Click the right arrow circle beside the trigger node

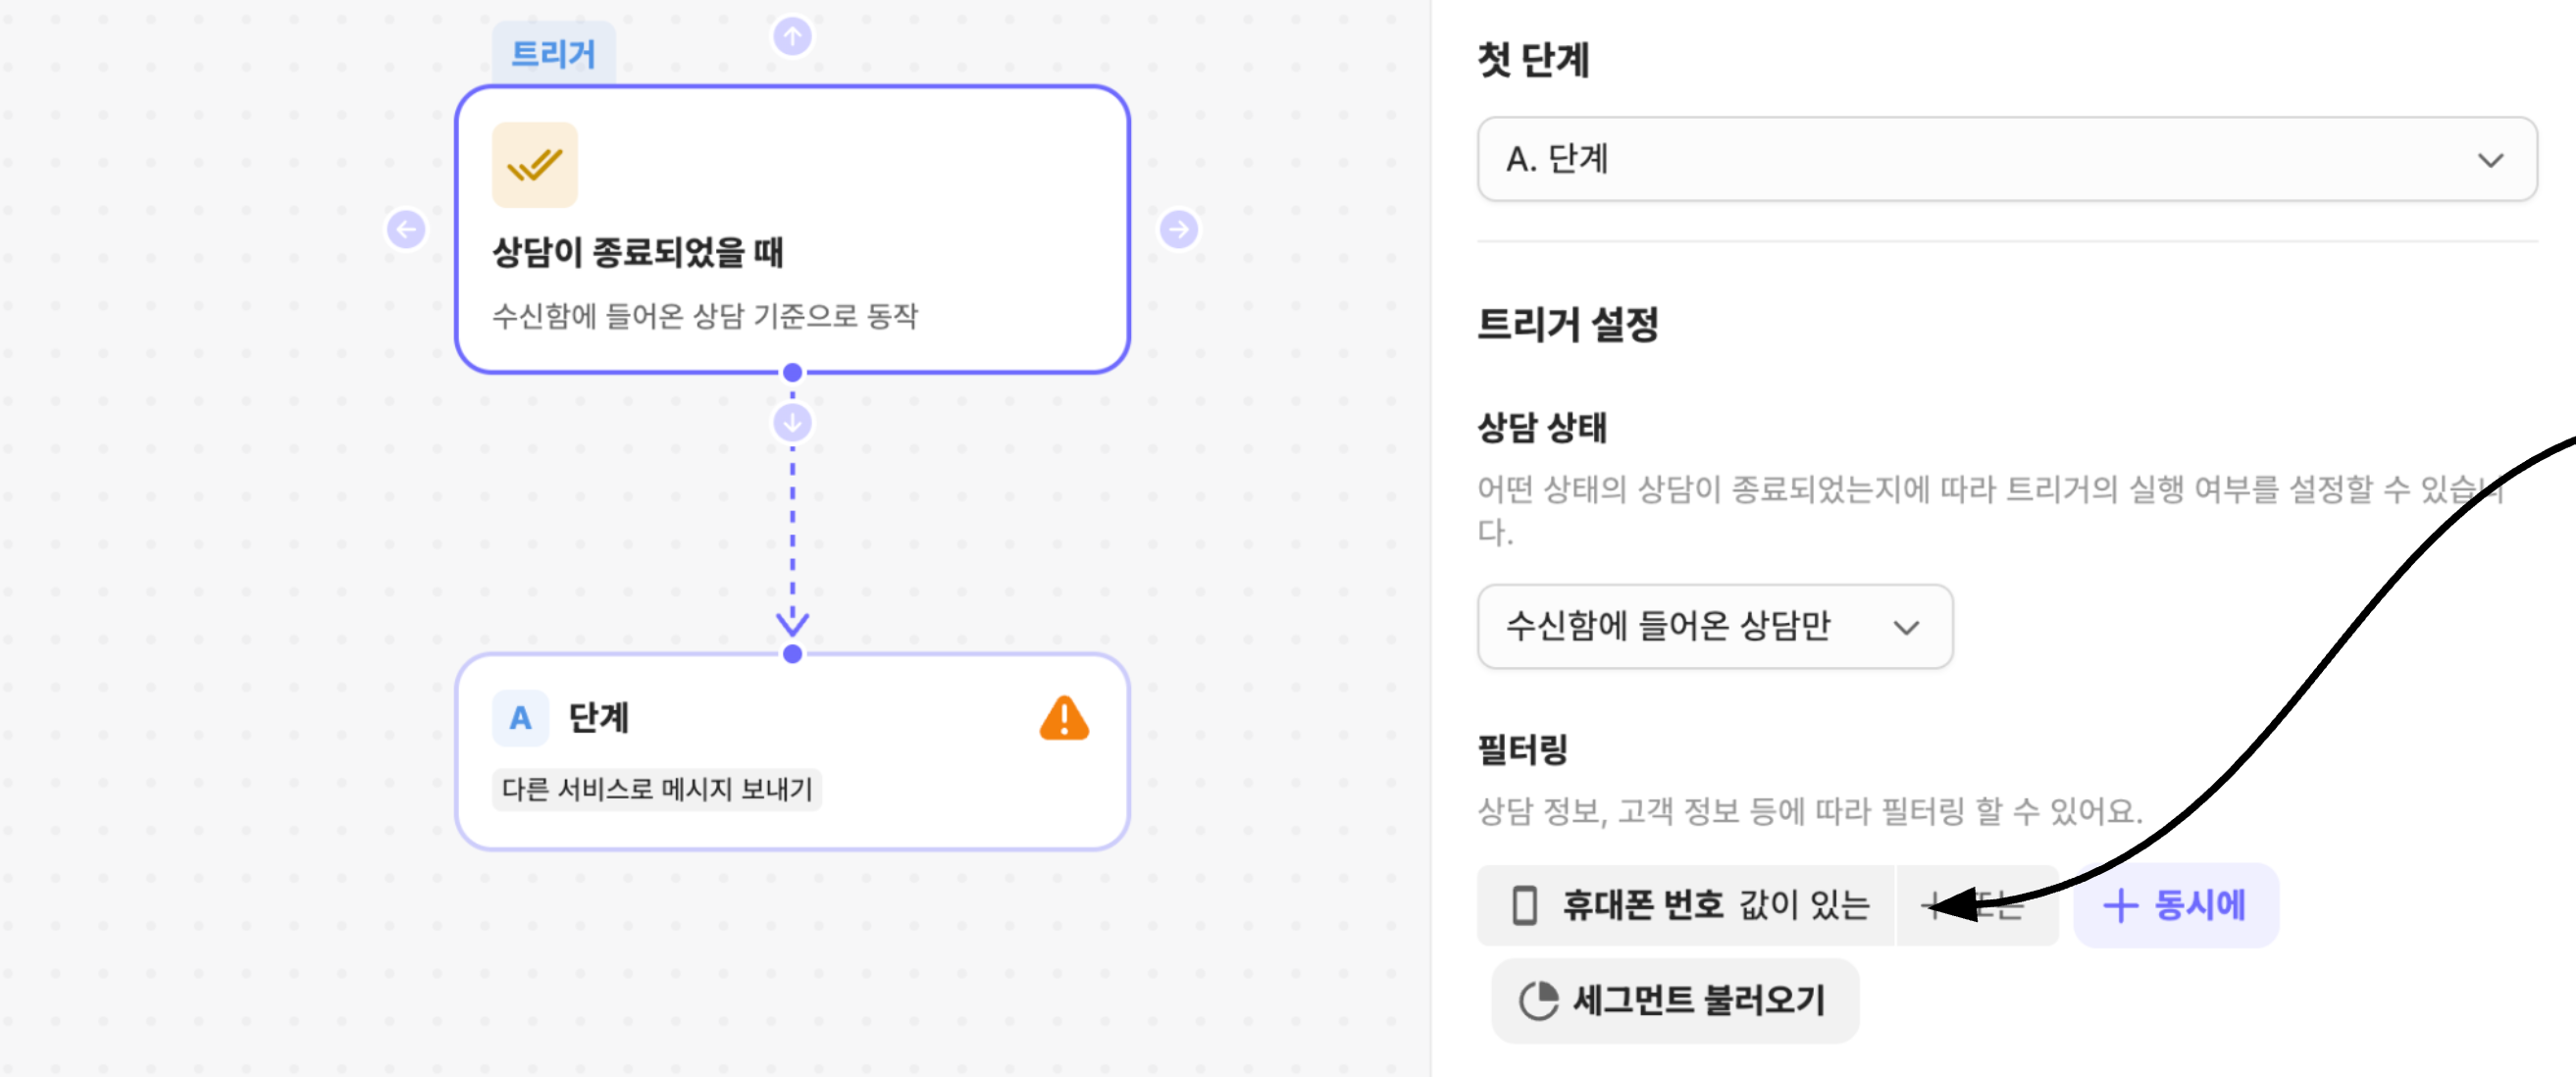1178,229
